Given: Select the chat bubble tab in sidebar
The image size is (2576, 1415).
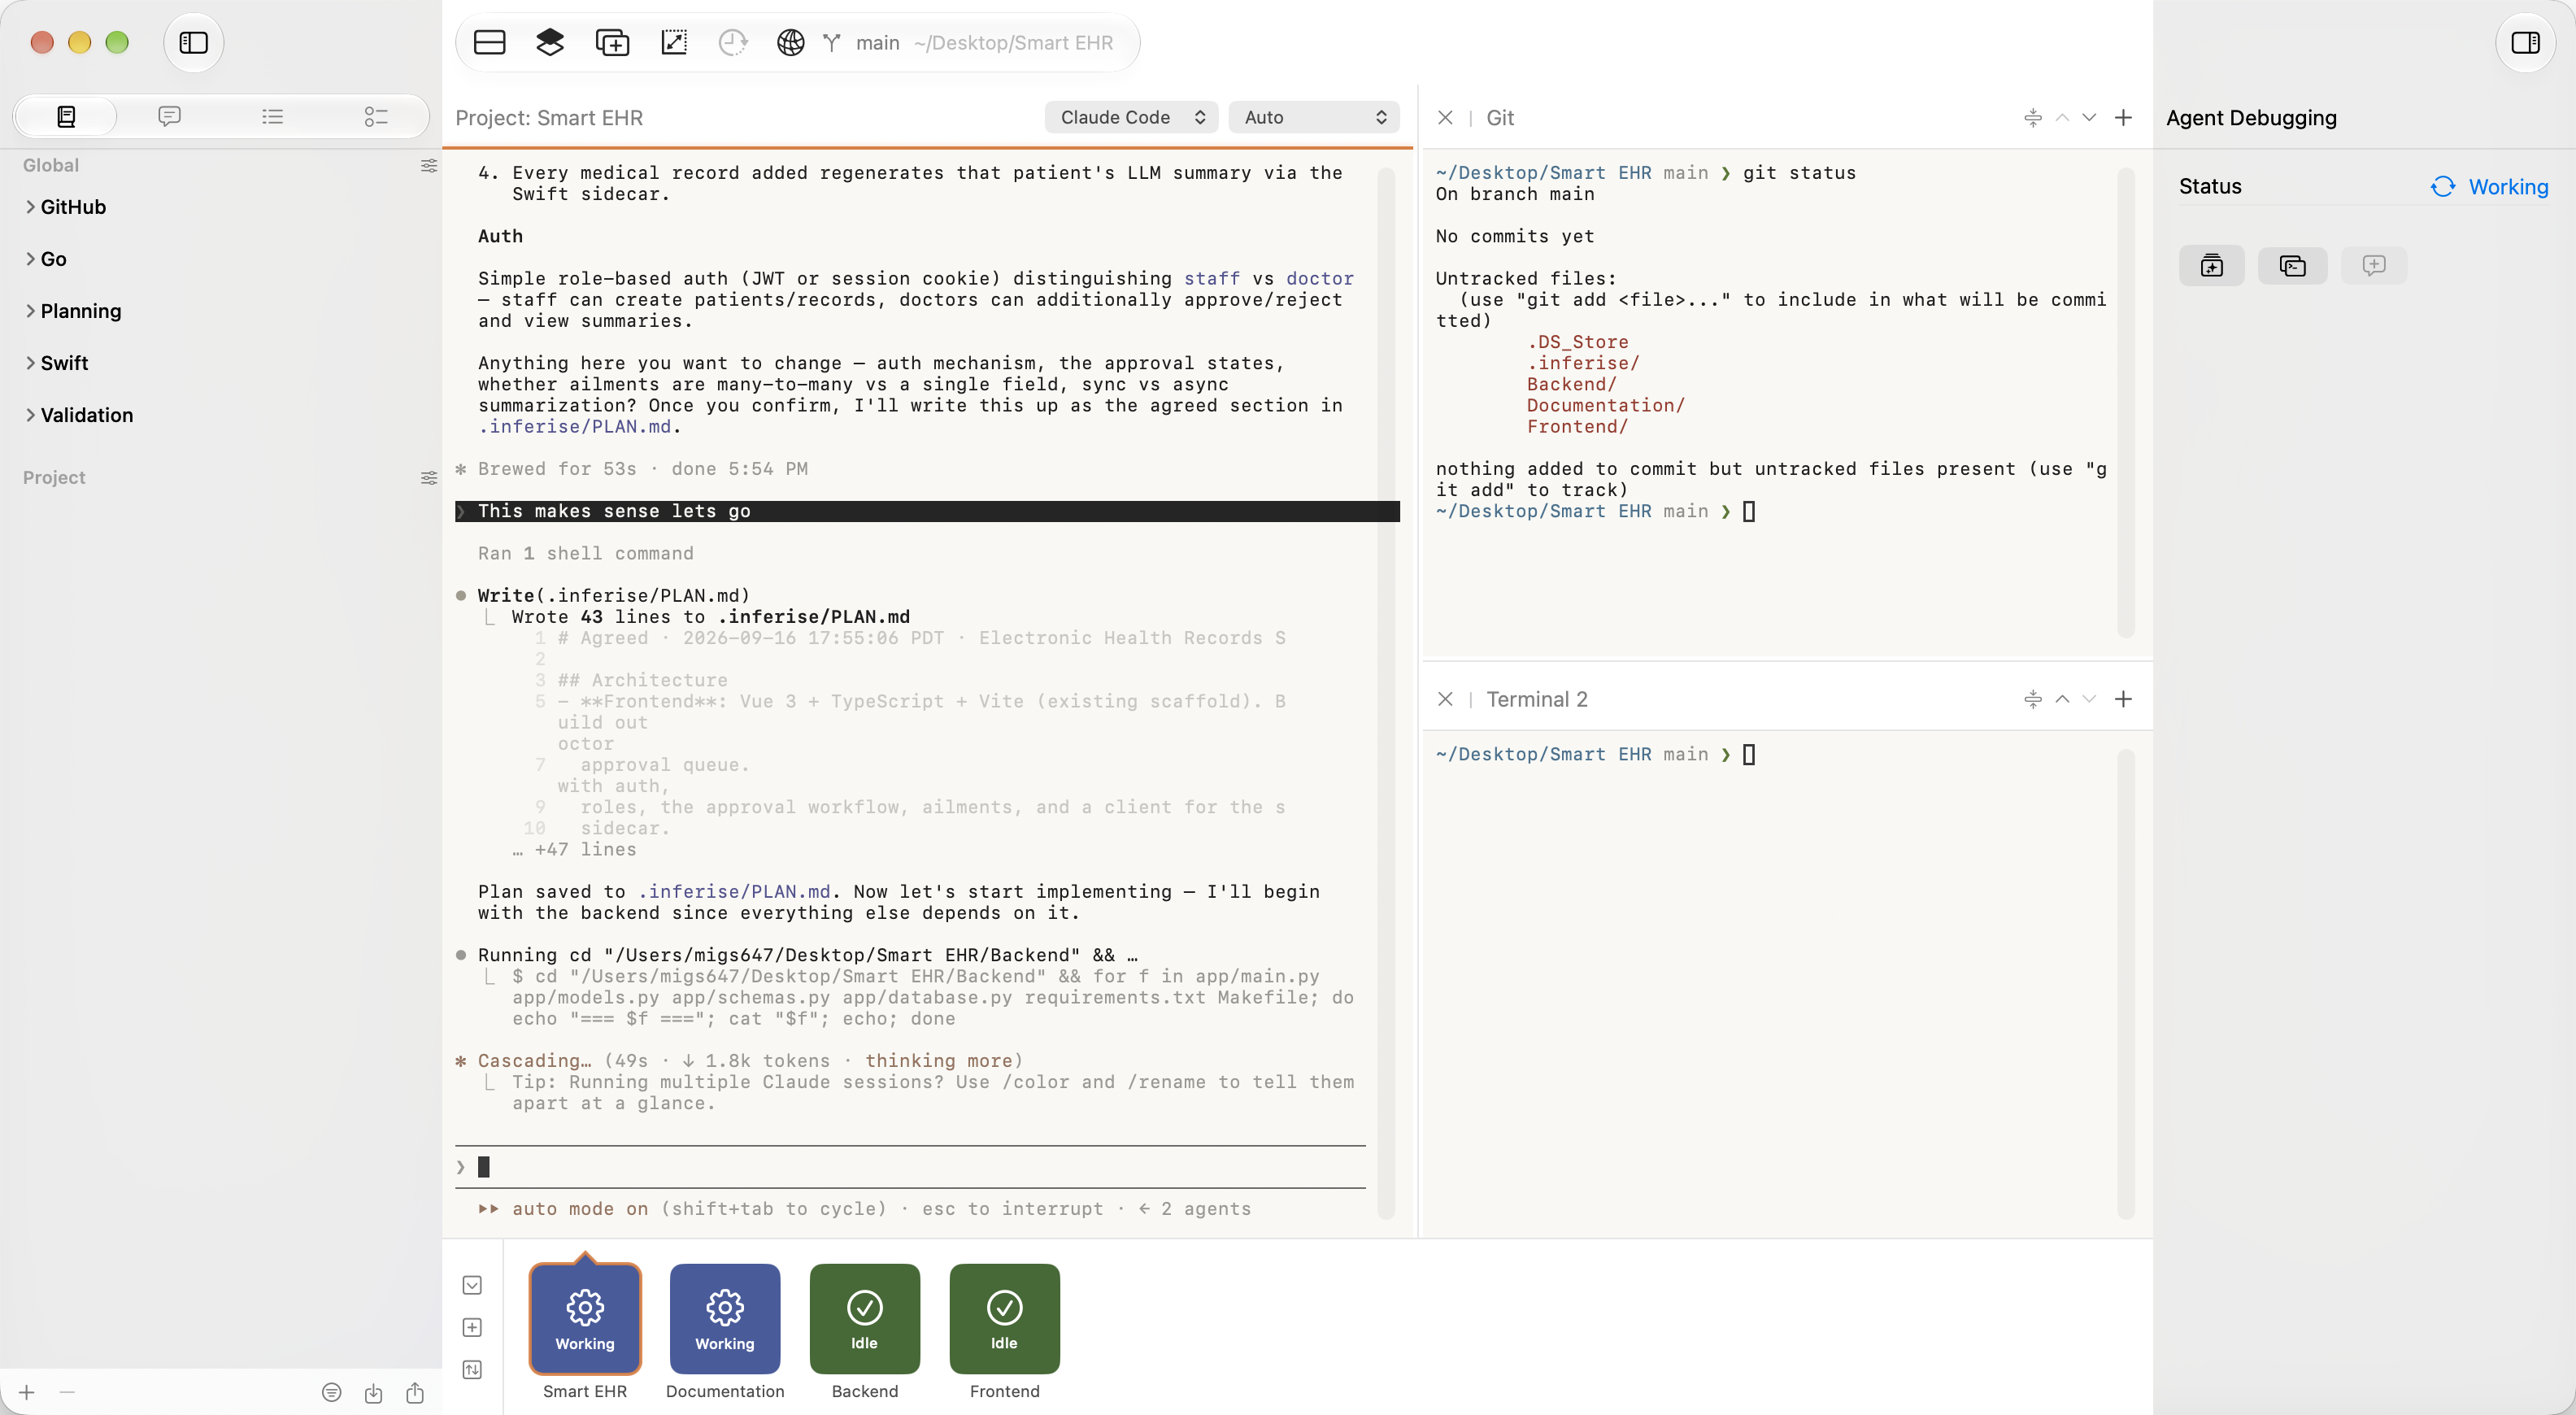Looking at the screenshot, I should click(169, 117).
